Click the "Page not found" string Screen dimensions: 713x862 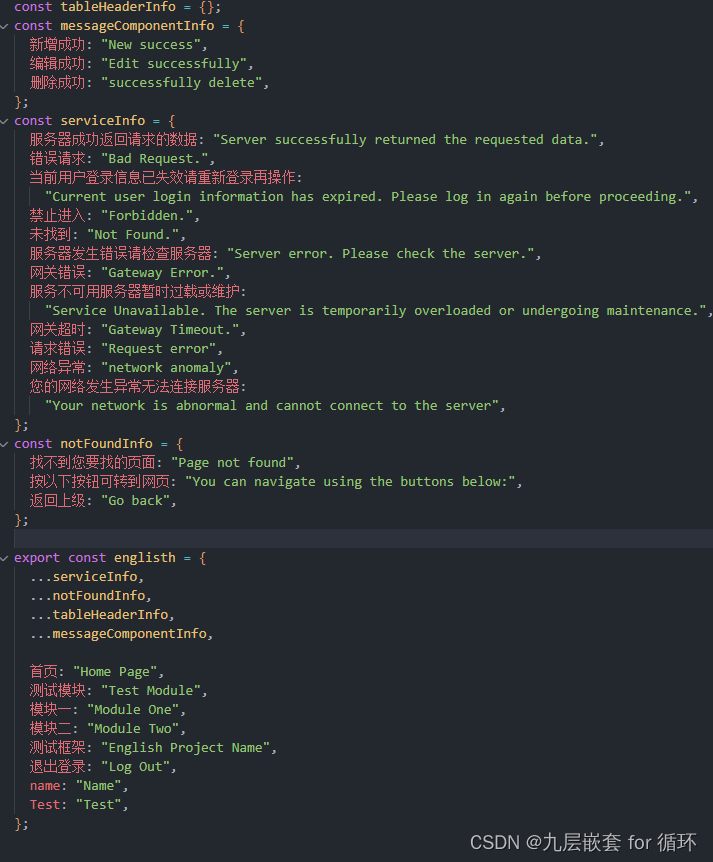pos(233,463)
